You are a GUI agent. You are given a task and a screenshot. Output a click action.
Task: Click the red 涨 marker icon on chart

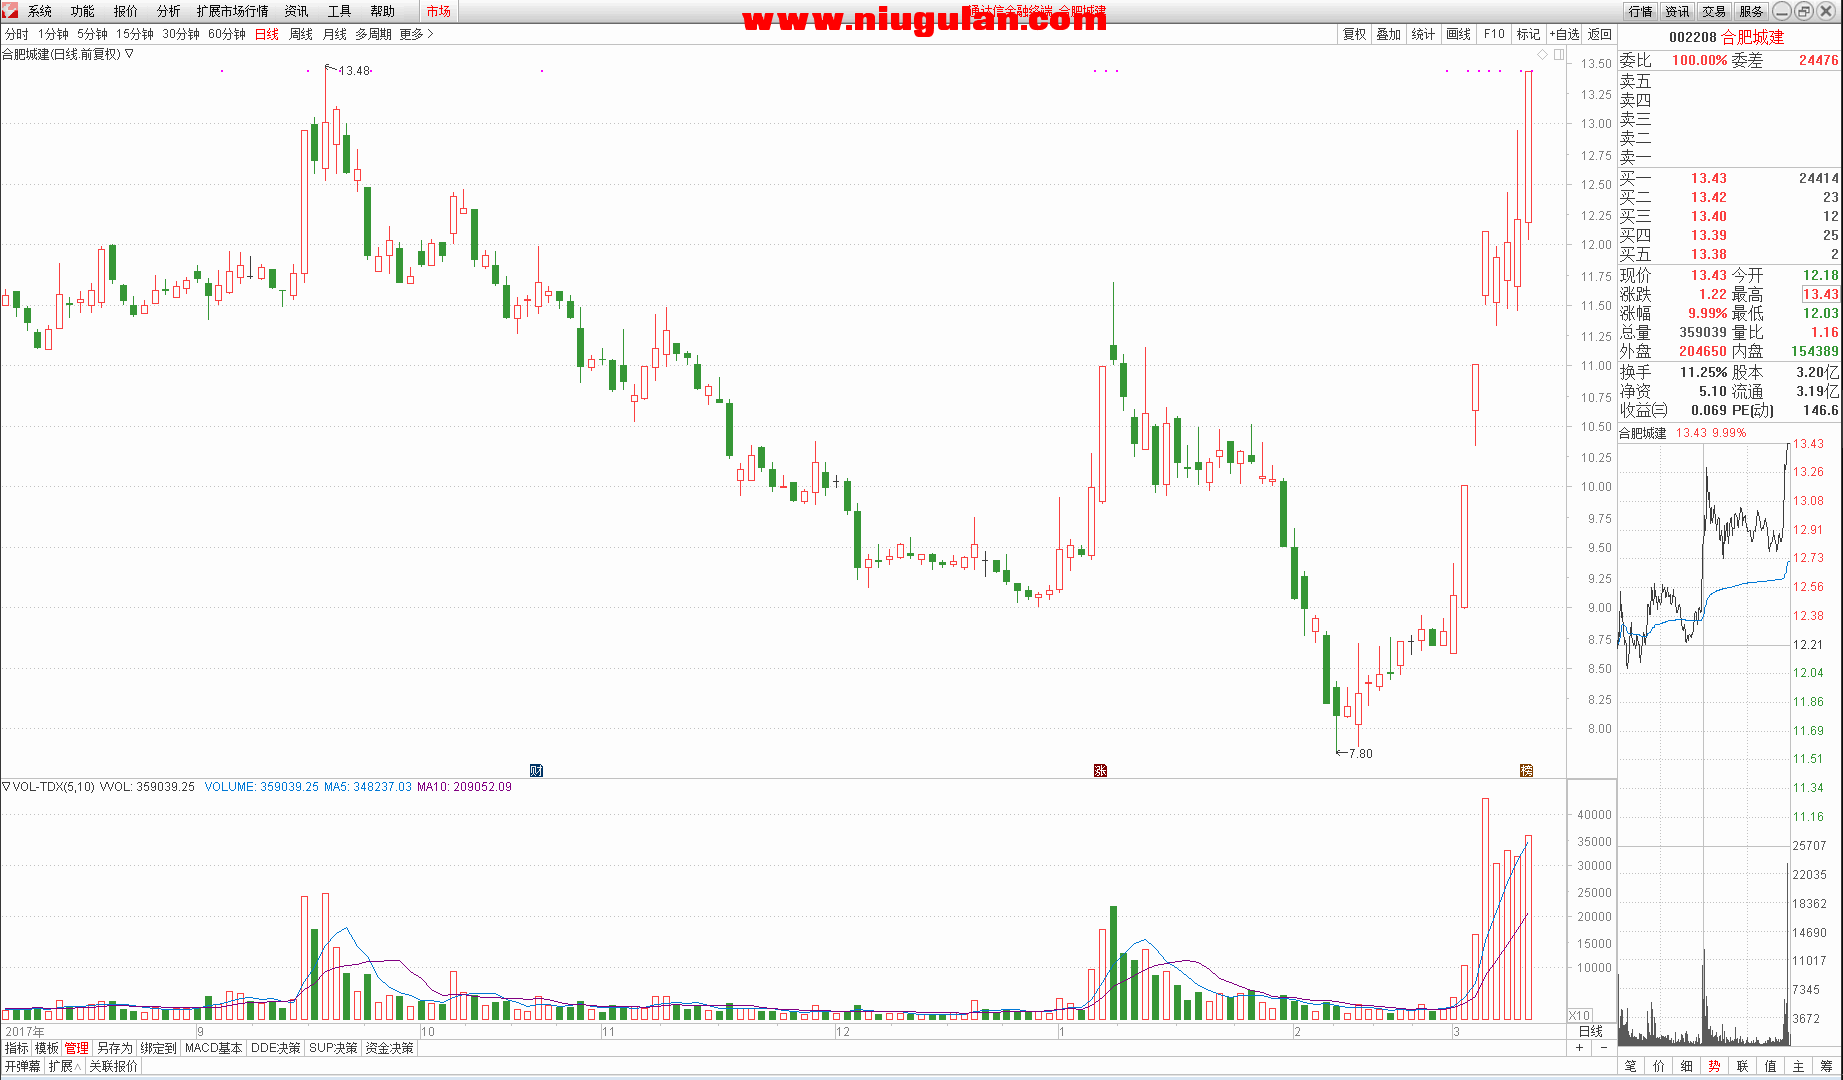tap(1100, 770)
